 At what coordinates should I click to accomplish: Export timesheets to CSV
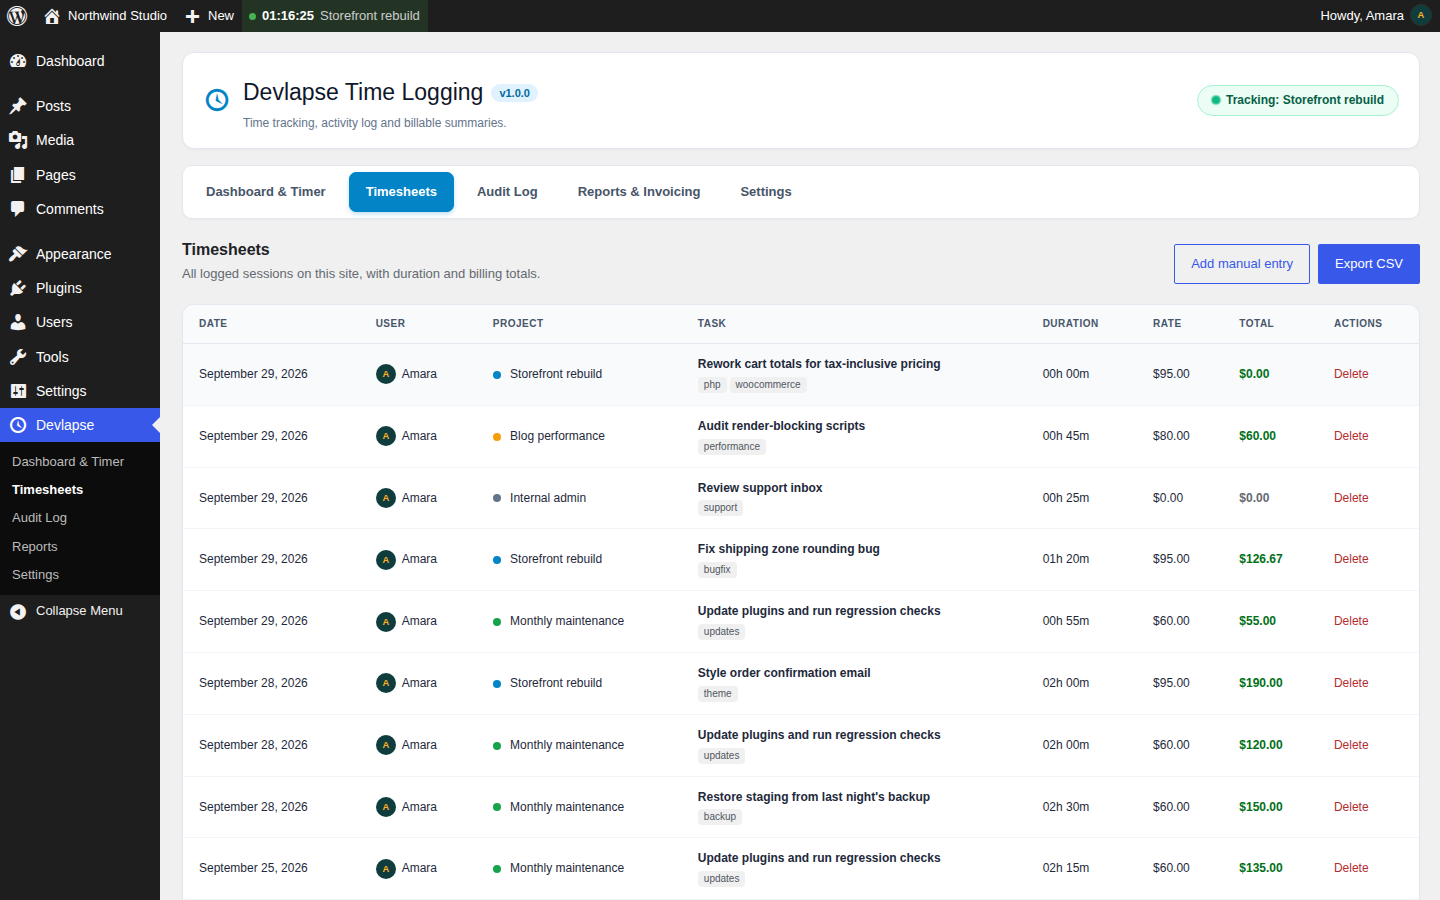point(1369,264)
